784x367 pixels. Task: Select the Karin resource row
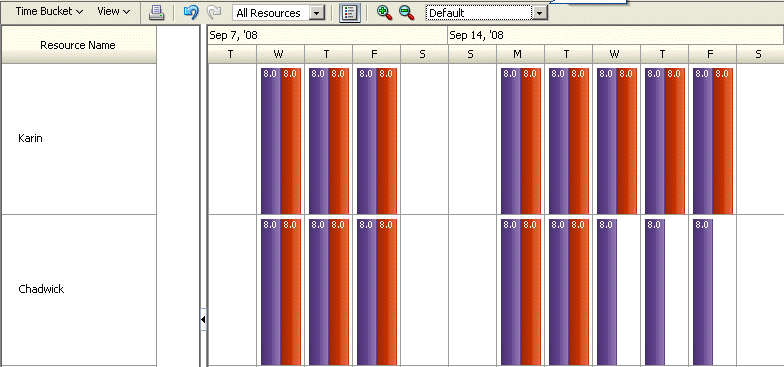point(78,139)
